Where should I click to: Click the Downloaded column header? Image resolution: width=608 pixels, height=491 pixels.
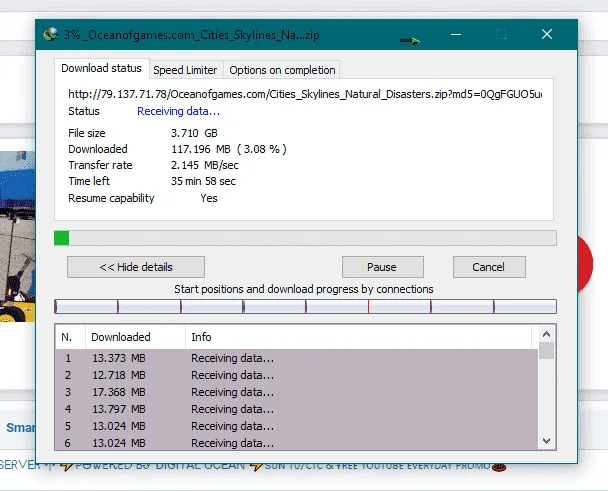[135, 337]
